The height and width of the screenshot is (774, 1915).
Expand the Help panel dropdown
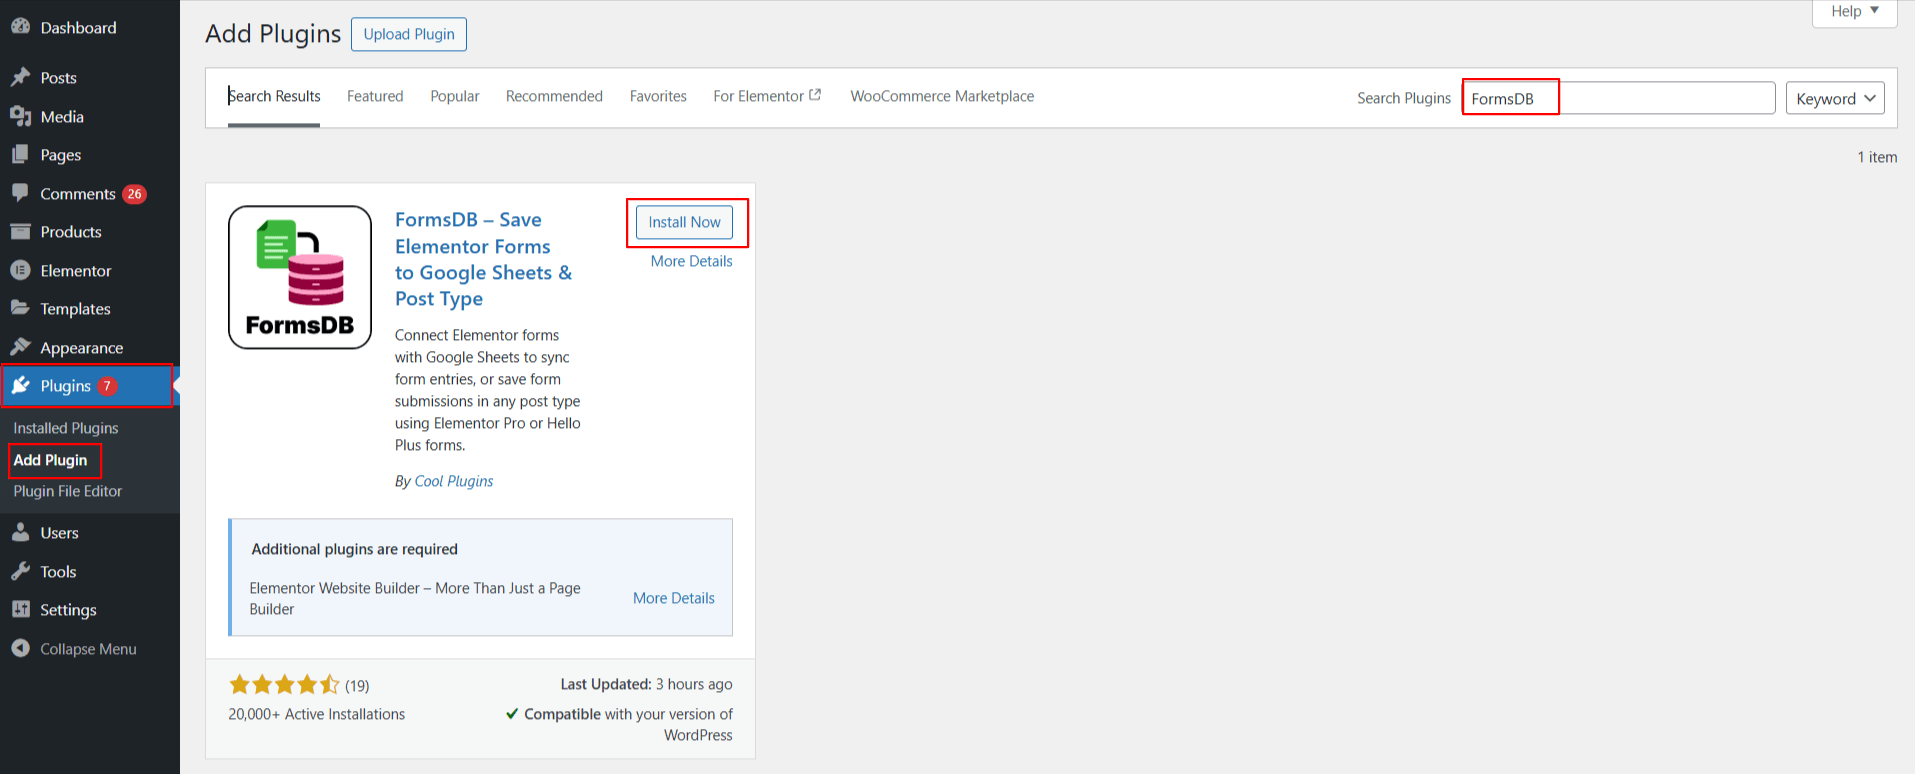pyautogui.click(x=1854, y=12)
